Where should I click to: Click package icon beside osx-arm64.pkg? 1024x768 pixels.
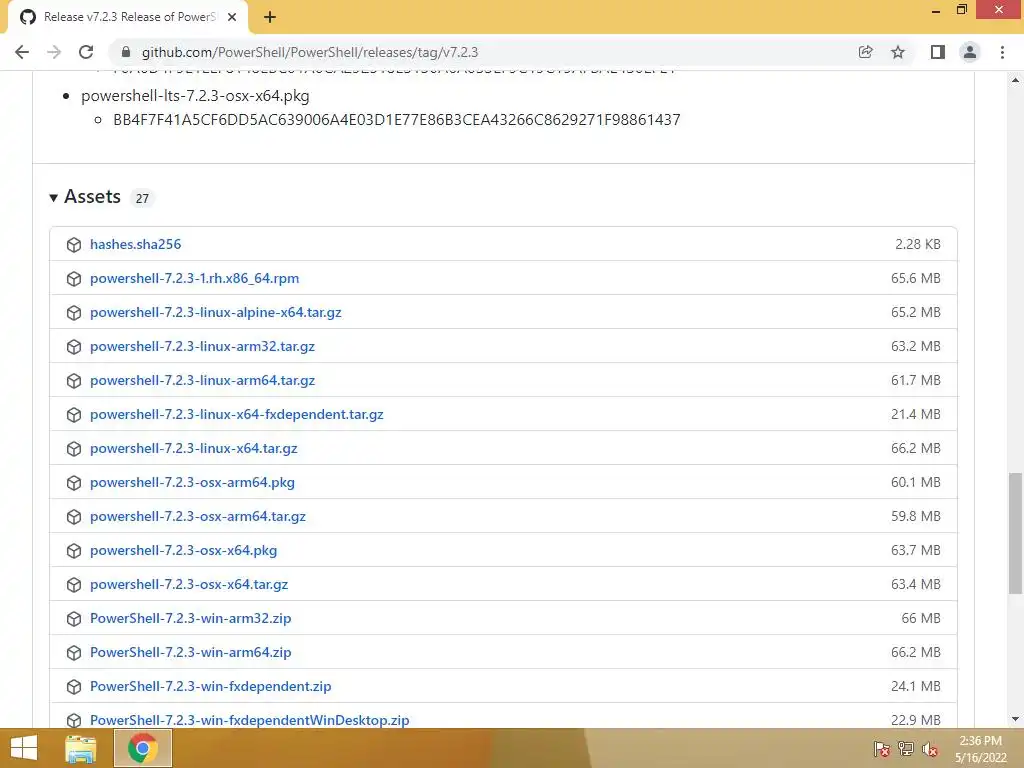tap(74, 483)
